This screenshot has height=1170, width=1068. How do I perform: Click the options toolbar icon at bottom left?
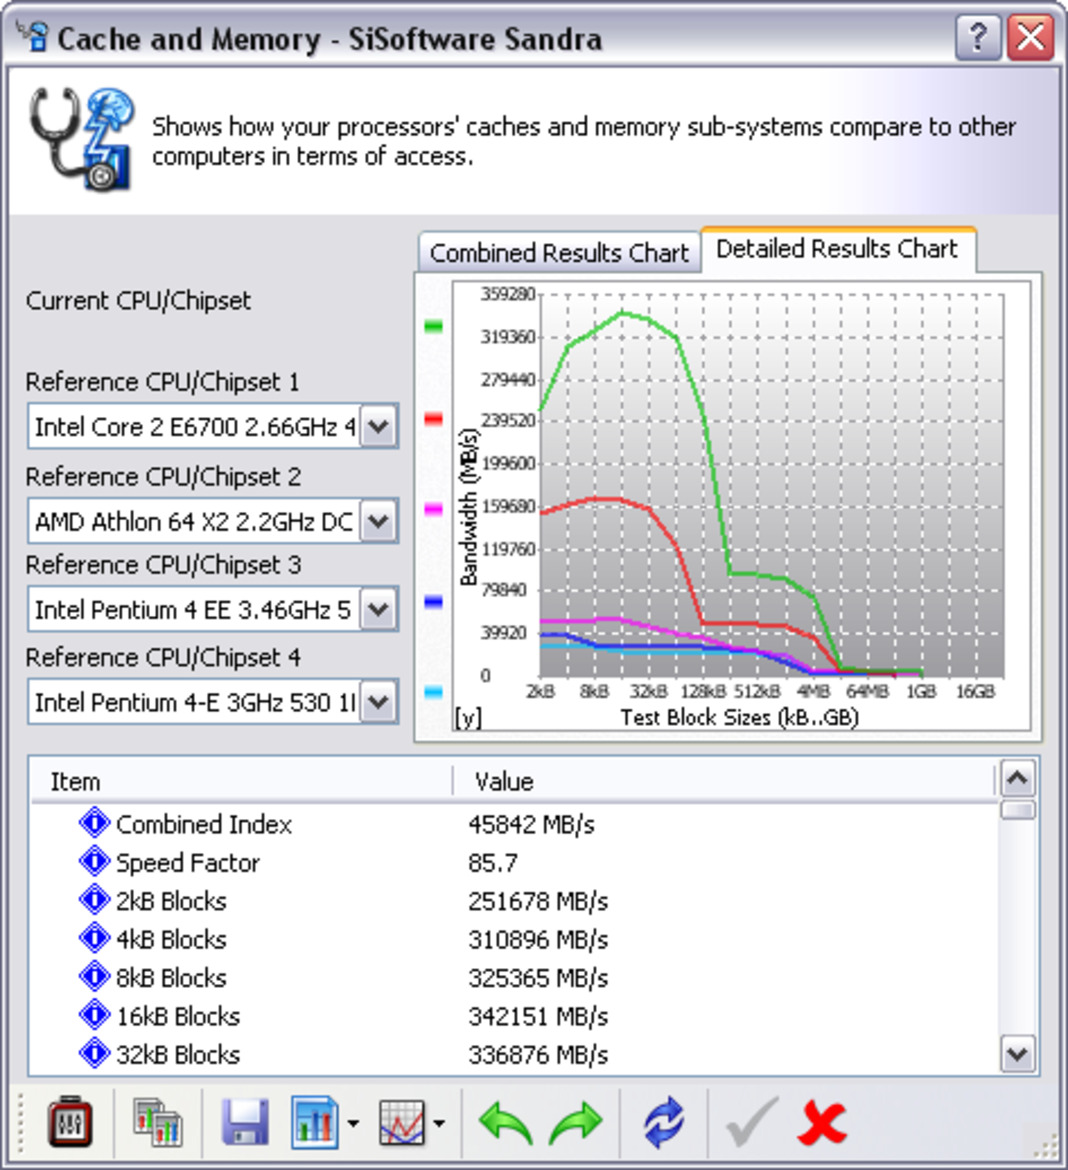69,1121
